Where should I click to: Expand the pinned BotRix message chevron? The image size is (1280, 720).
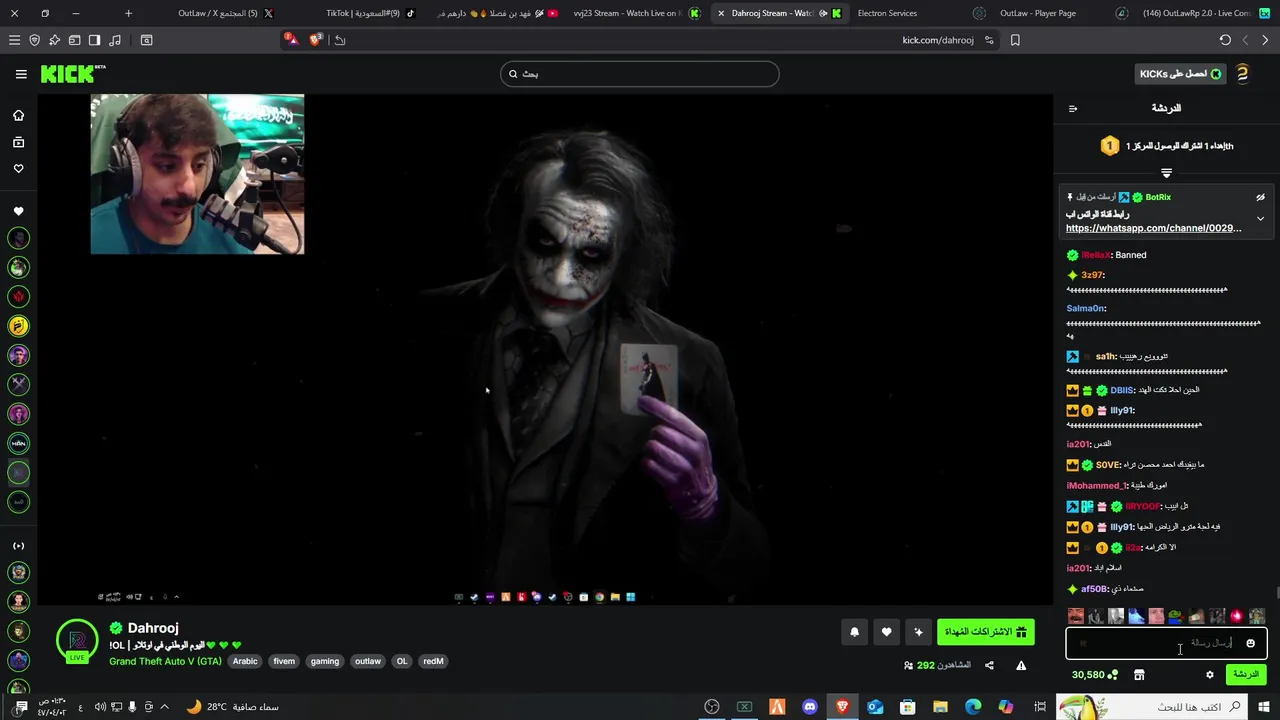[x=1260, y=218]
